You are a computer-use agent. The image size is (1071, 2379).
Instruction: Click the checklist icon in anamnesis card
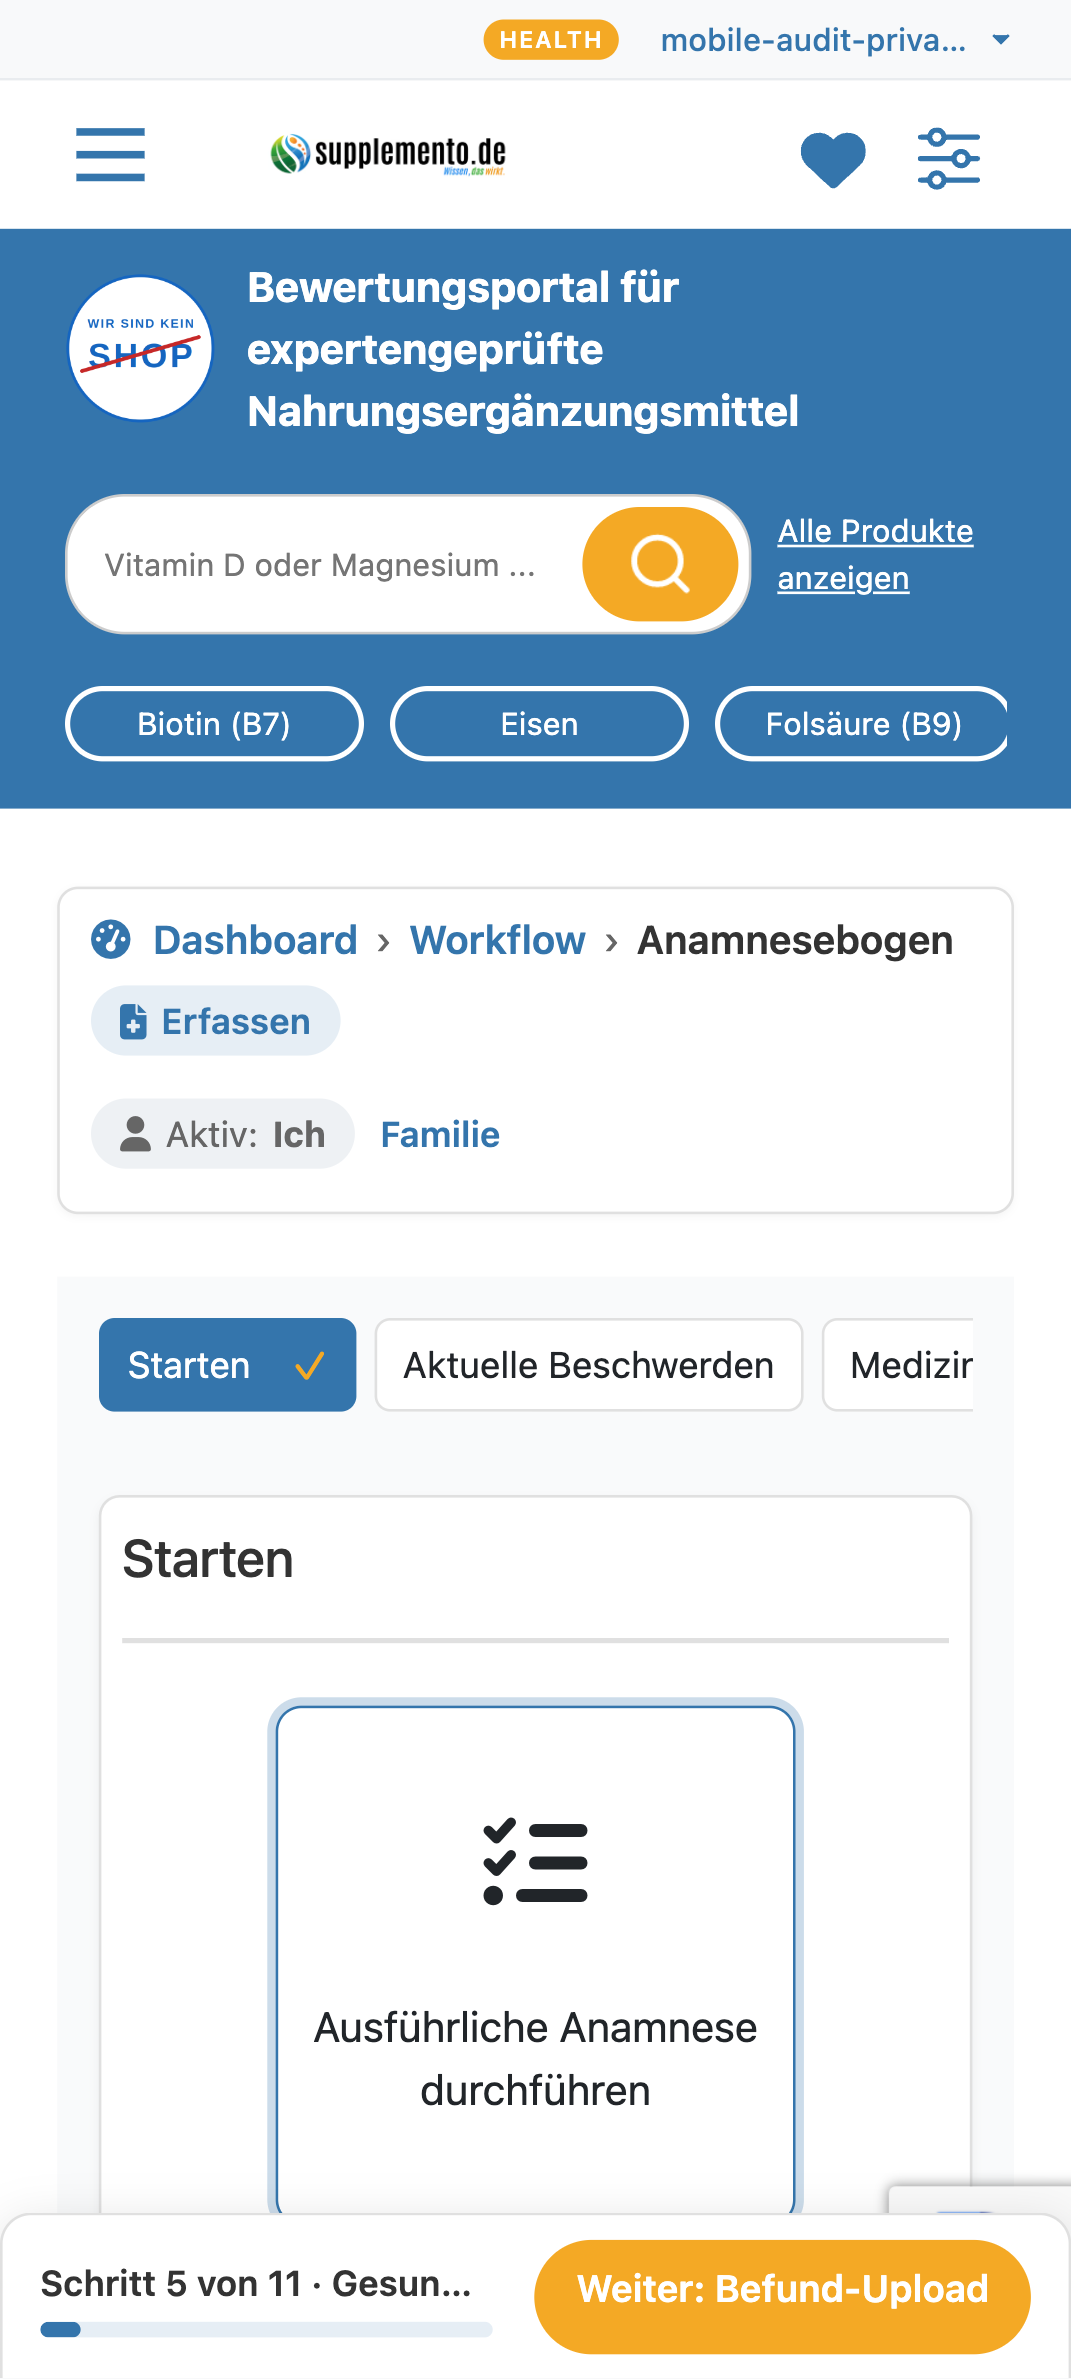(535, 1861)
